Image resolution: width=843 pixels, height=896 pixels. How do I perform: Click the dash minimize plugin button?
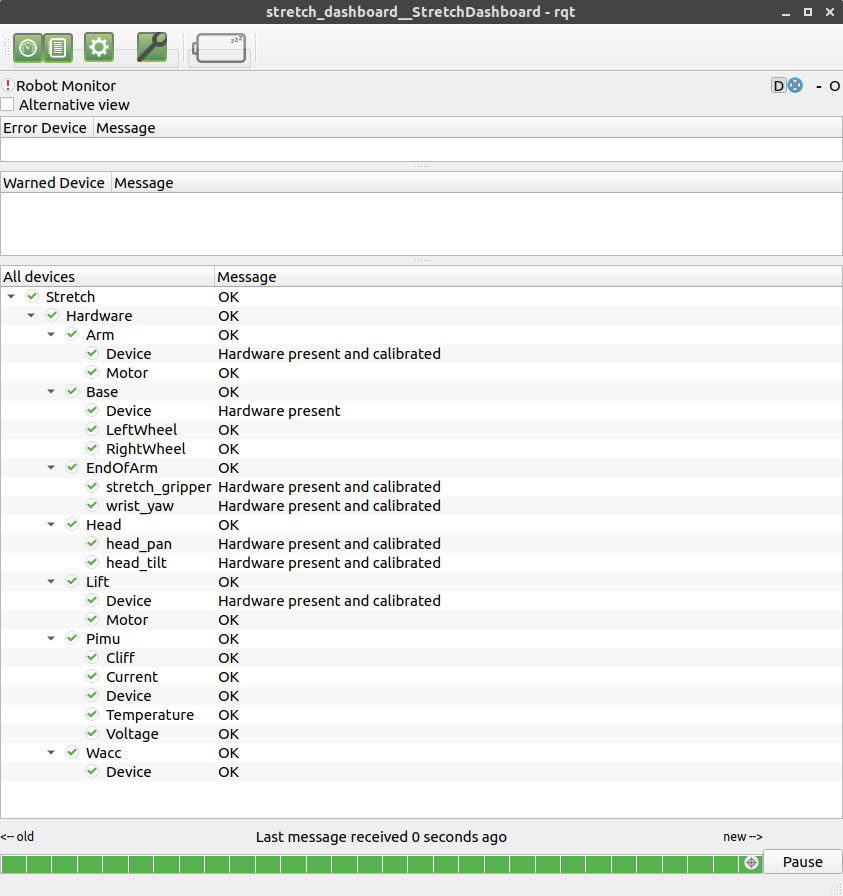819,86
